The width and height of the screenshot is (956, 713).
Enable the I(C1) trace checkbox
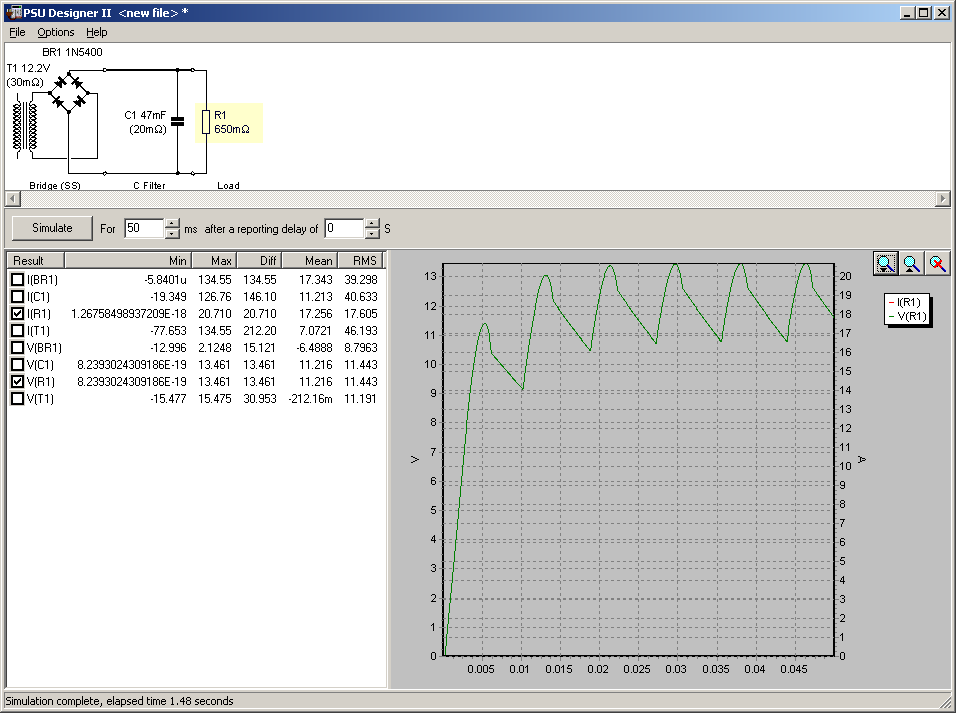pyautogui.click(x=18, y=296)
